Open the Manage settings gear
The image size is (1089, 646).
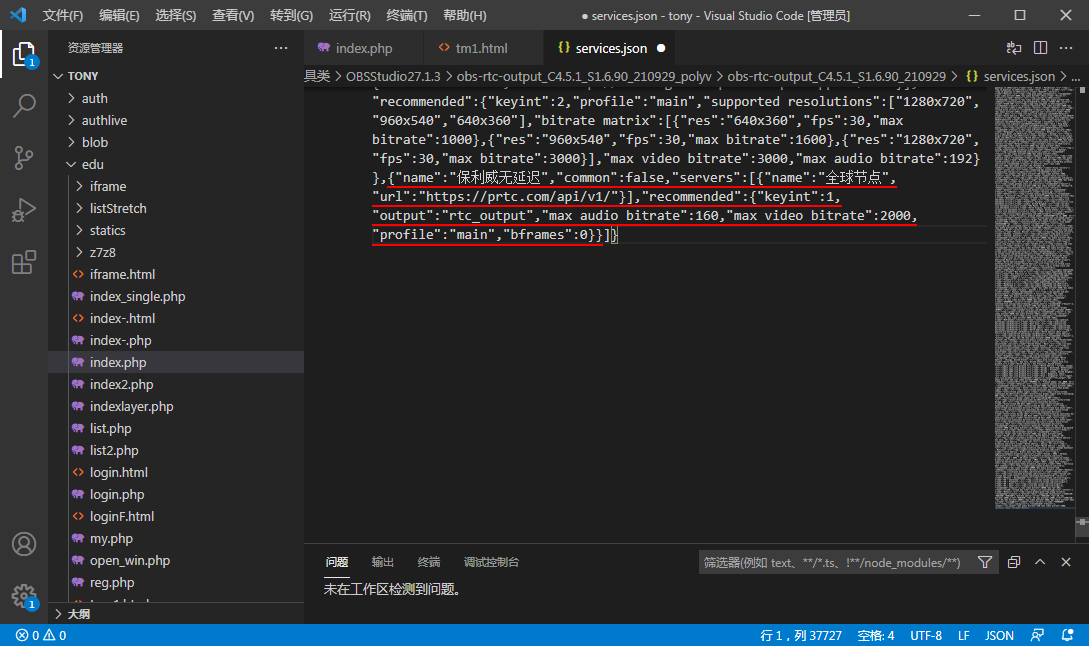pos(24,596)
